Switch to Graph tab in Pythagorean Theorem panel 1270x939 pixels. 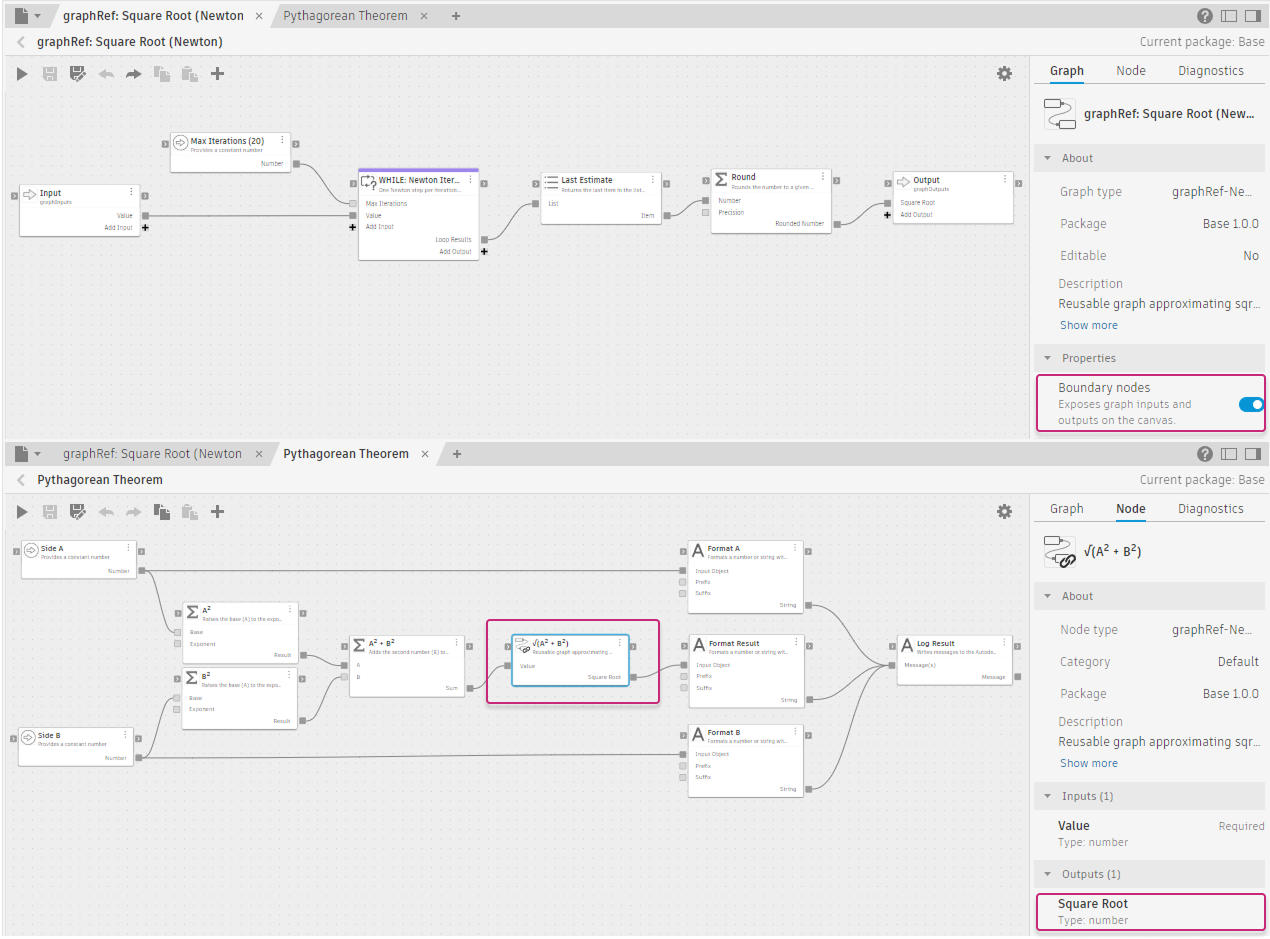[x=1066, y=509]
